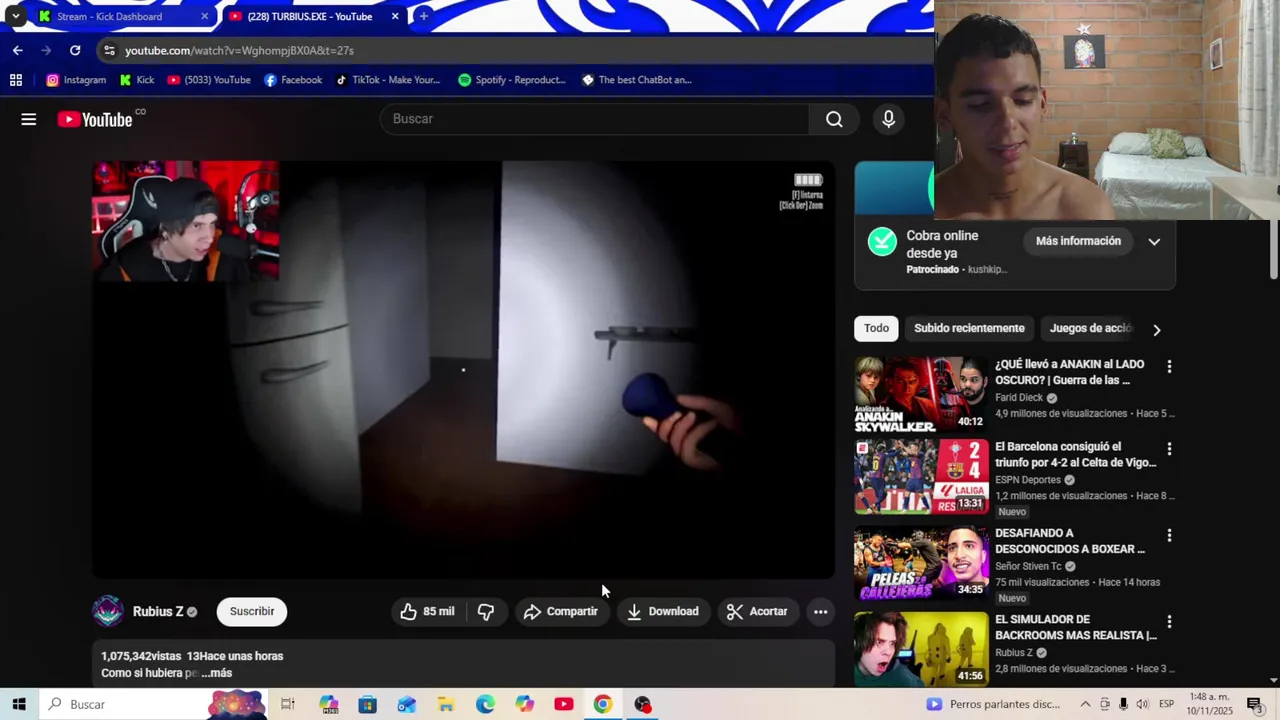This screenshot has width=1280, height=720.
Task: Open the Kick bookmark
Action: (137, 80)
